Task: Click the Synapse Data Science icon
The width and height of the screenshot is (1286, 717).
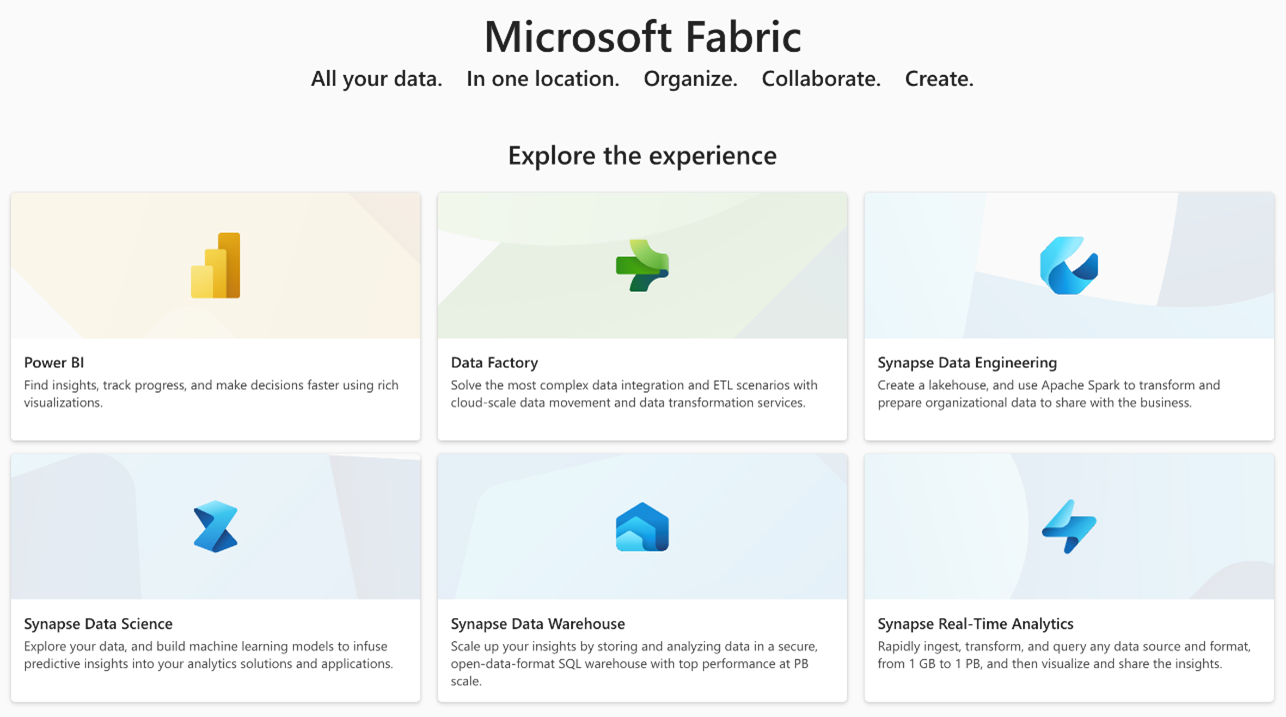Action: tap(216, 527)
